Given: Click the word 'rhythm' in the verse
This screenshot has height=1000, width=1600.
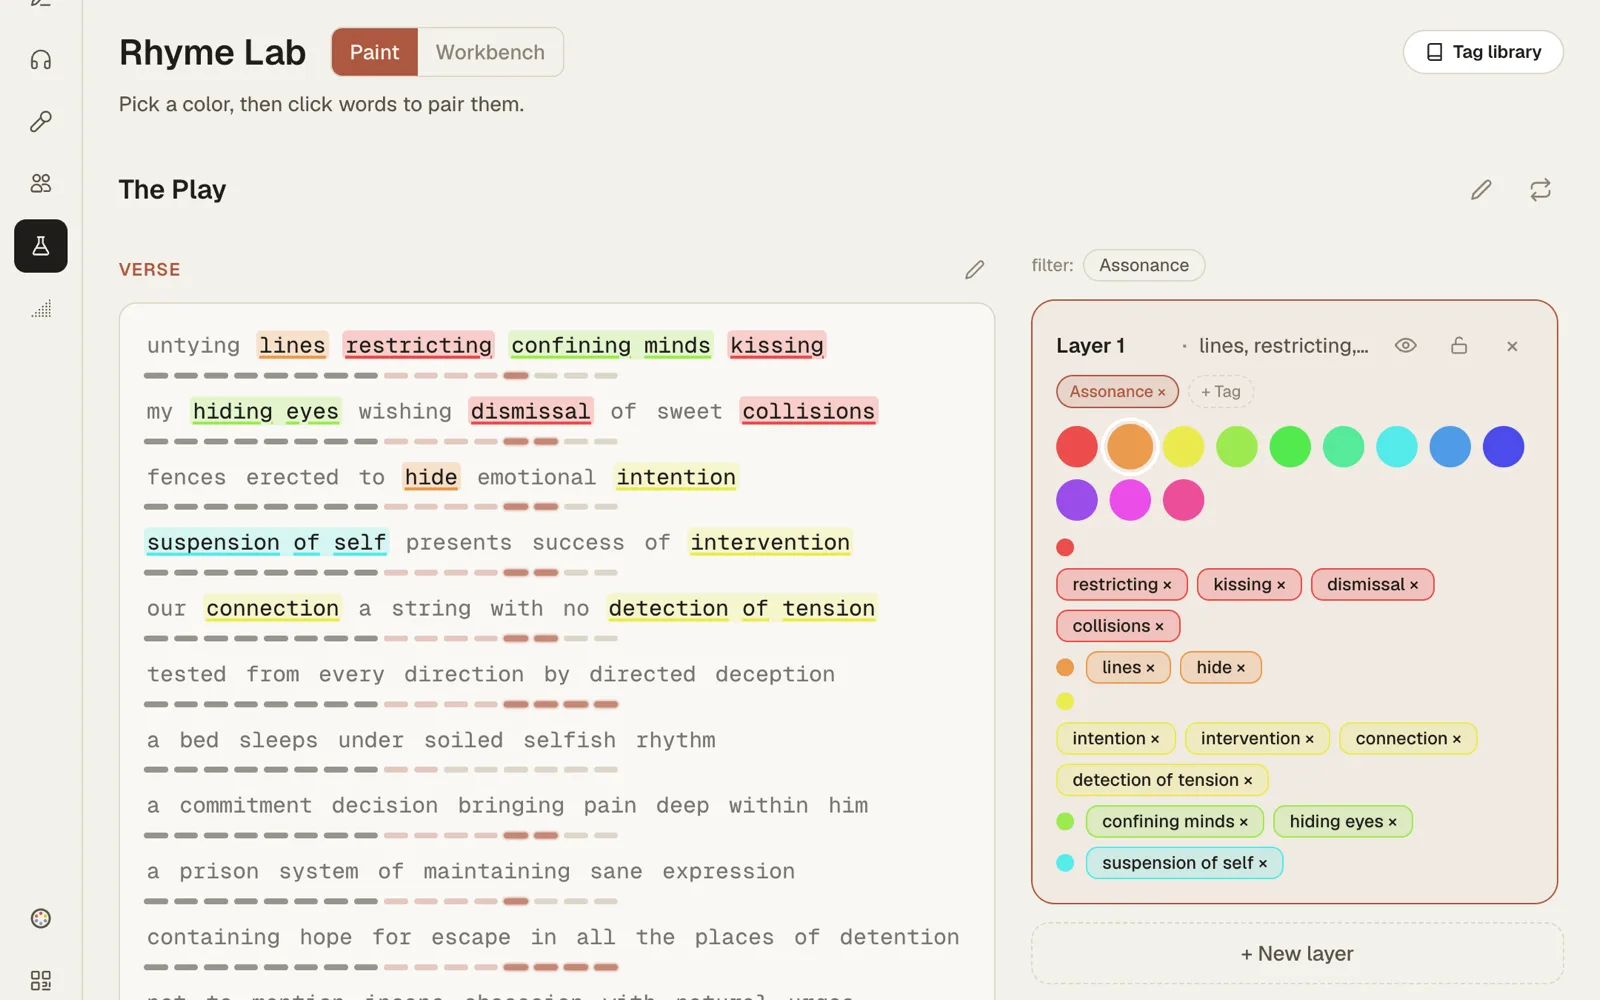Looking at the screenshot, I should pyautogui.click(x=676, y=740).
